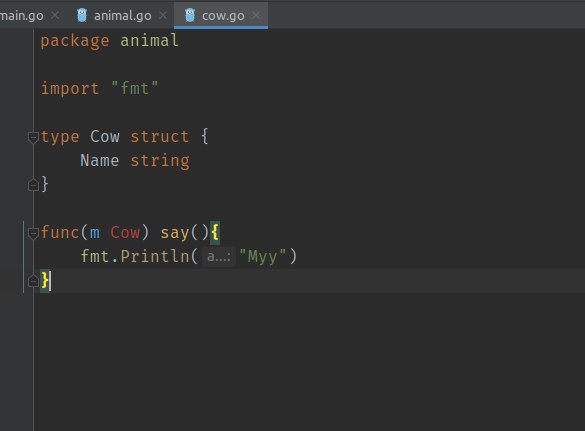Click the 'Println' function call
The height and width of the screenshot is (431, 585).
point(155,256)
